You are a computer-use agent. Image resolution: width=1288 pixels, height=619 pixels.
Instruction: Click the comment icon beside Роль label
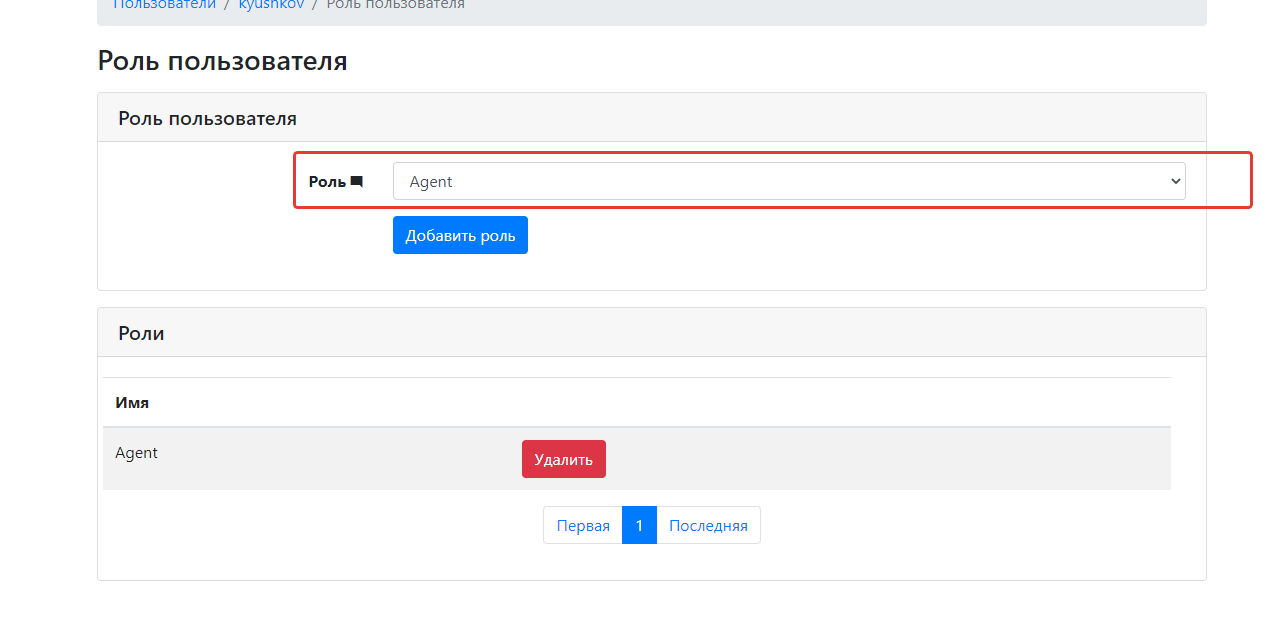point(357,182)
